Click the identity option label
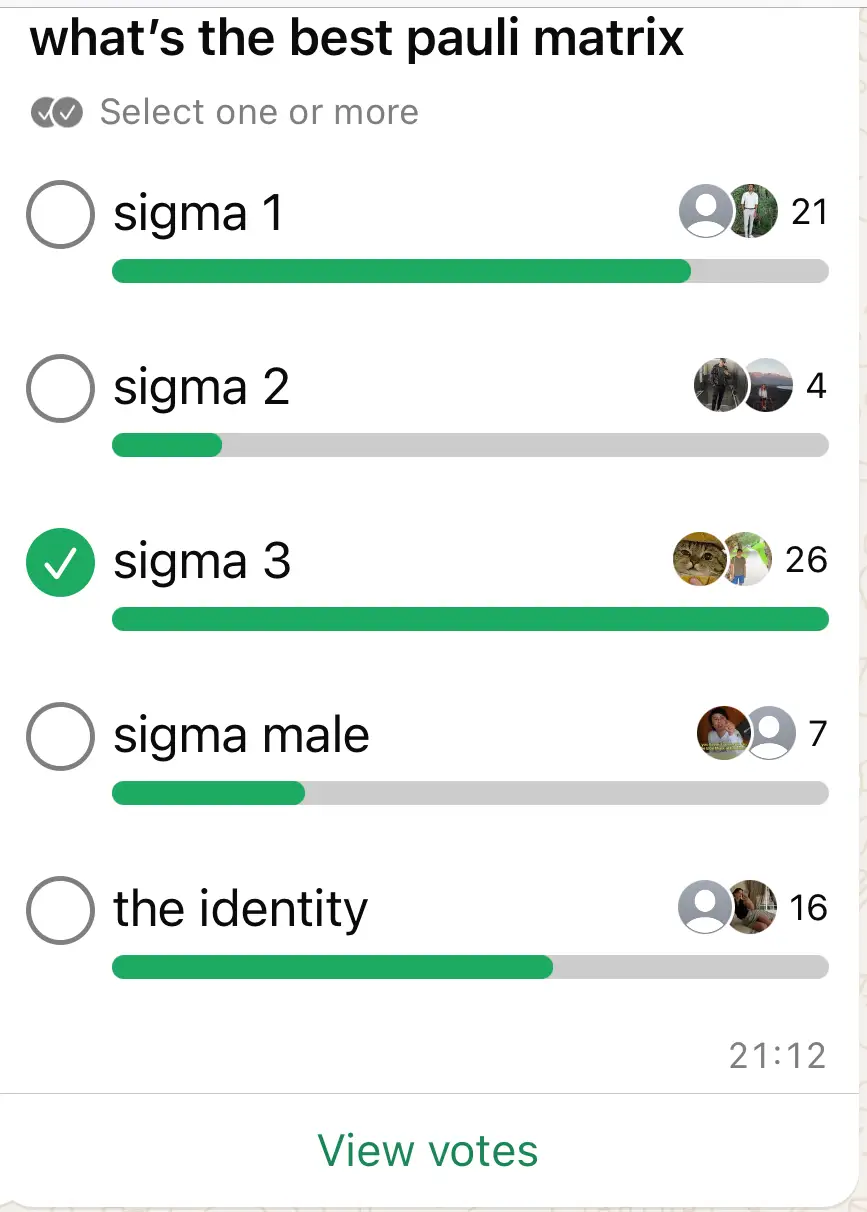Image resolution: width=867 pixels, height=1212 pixels. pos(240,909)
